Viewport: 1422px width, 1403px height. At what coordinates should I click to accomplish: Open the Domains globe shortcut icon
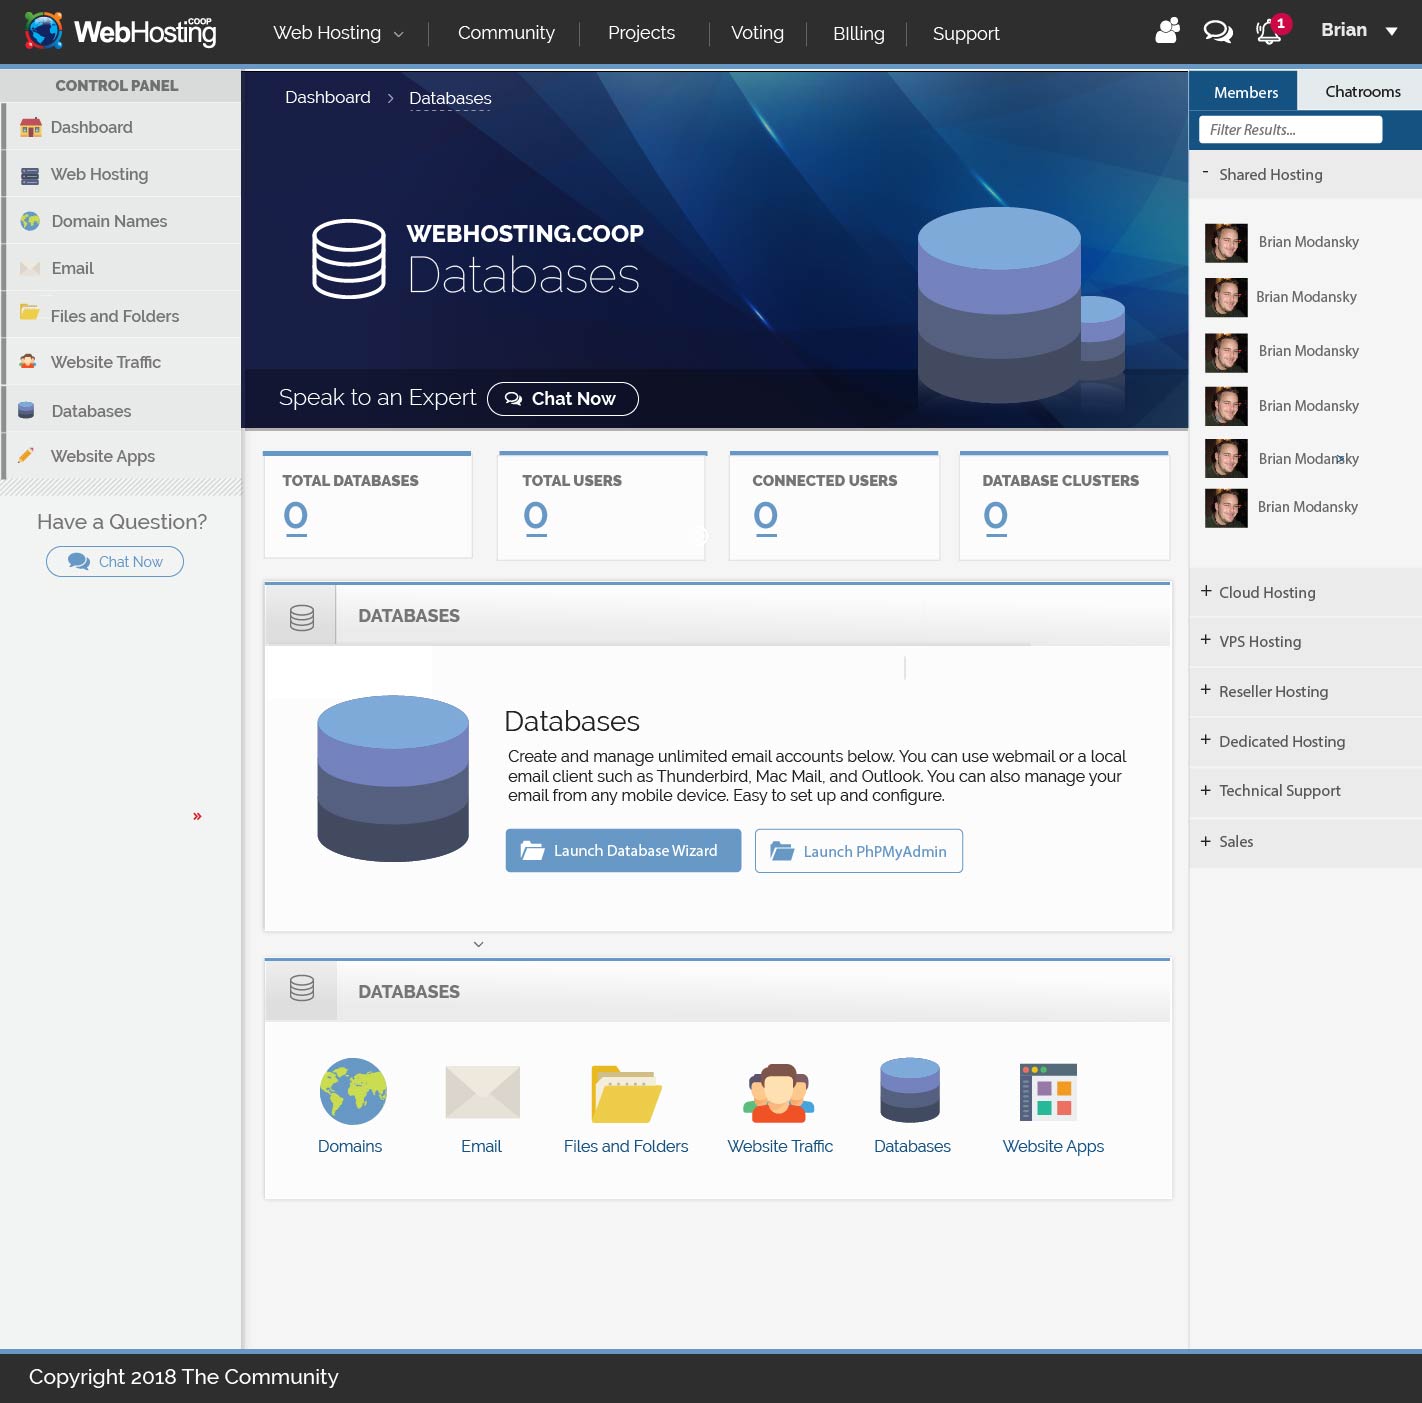click(x=353, y=1091)
